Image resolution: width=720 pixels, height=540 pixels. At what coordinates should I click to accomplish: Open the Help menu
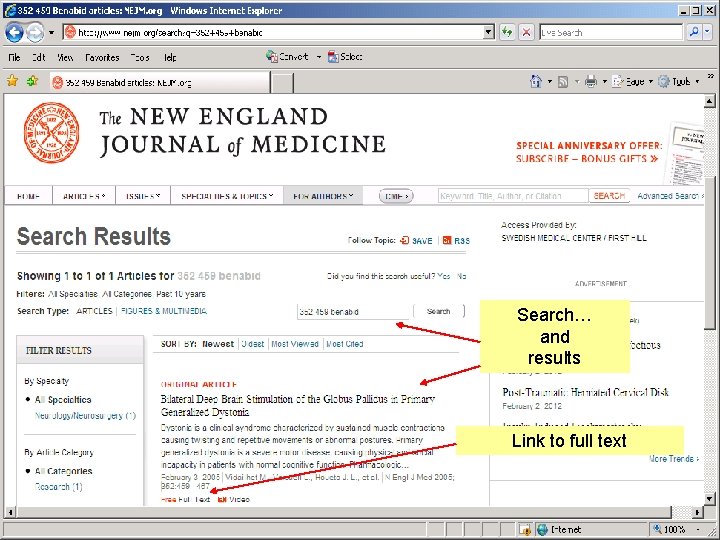click(x=170, y=57)
